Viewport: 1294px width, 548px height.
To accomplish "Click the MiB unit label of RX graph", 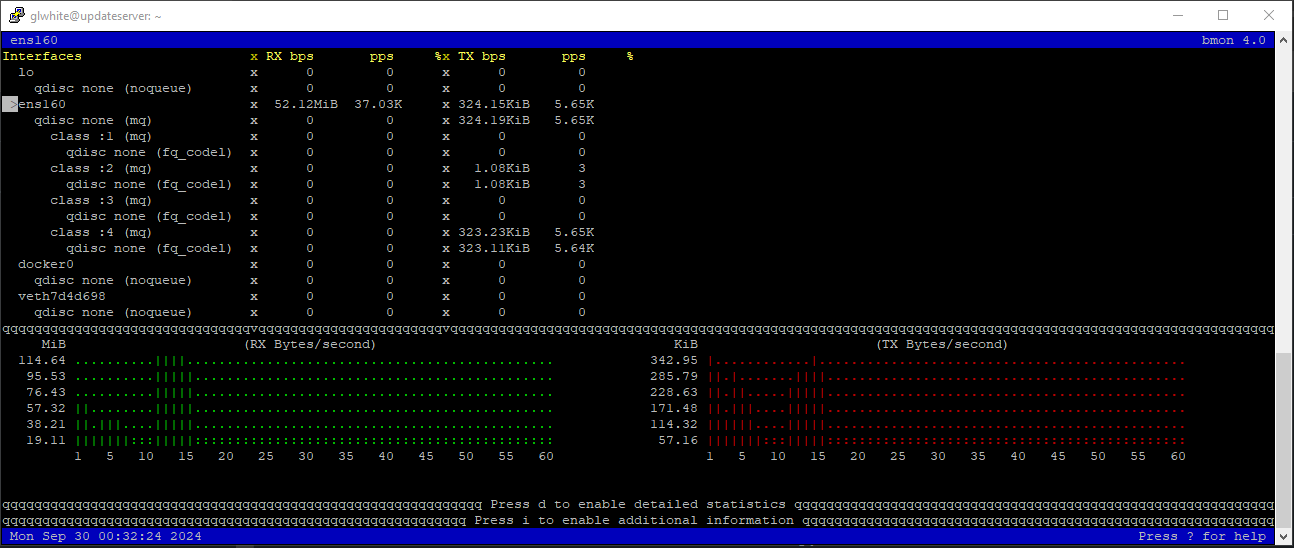I will tap(54, 344).
